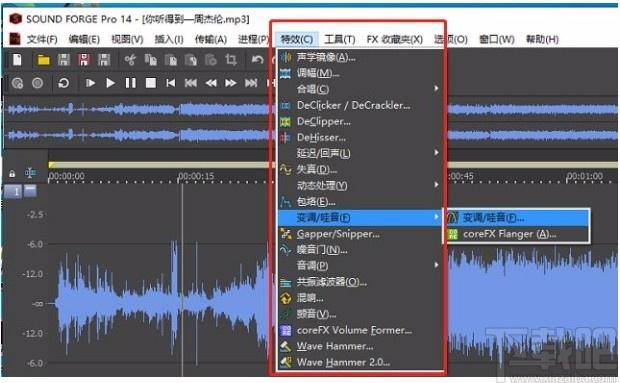Select DeHisser... entry
620x383 pixels.
[x=360, y=138]
